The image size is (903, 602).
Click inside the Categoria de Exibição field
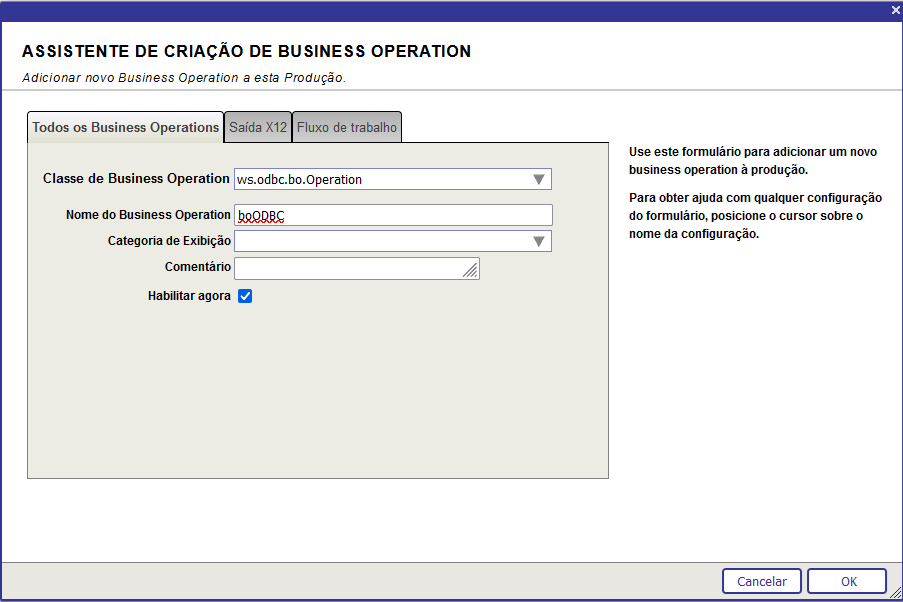[380, 241]
